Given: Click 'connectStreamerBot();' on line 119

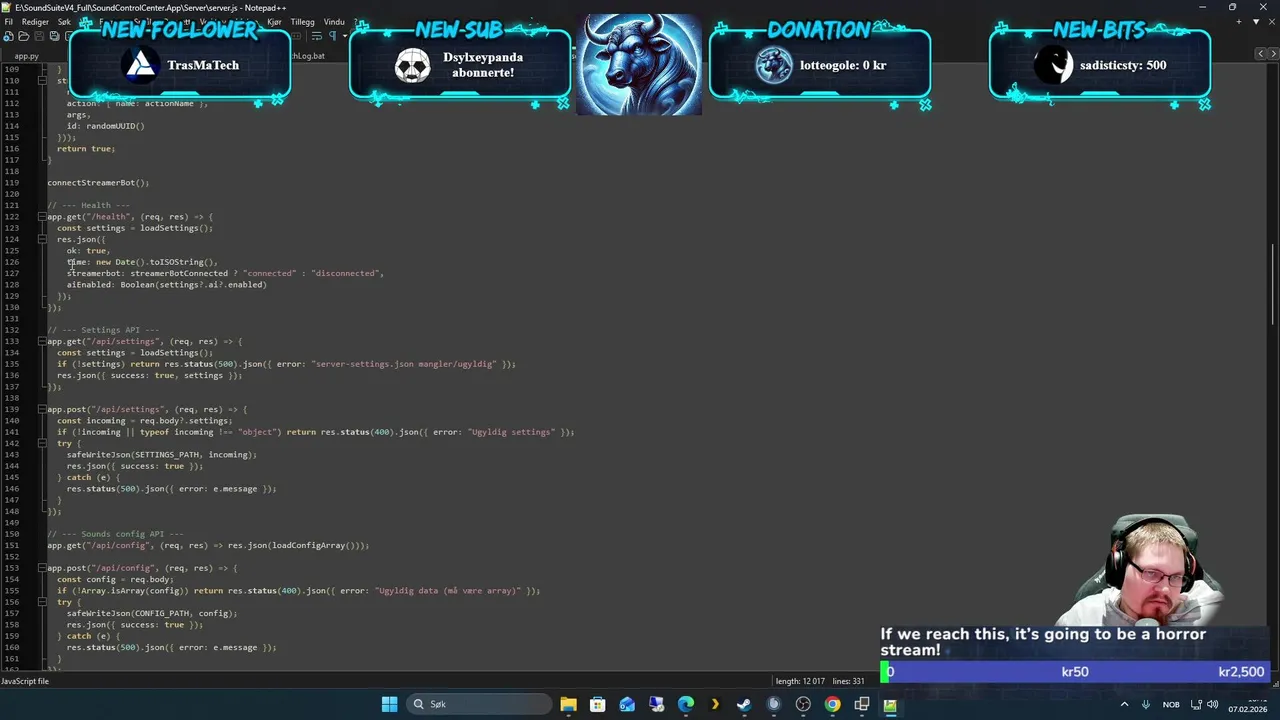Looking at the screenshot, I should click(x=98, y=183).
